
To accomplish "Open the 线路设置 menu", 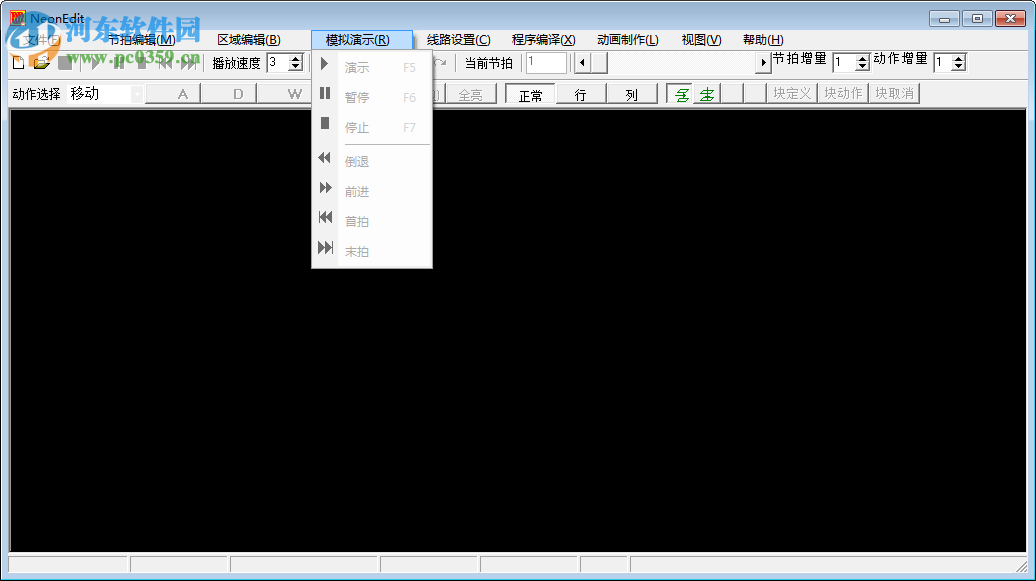I will point(459,39).
